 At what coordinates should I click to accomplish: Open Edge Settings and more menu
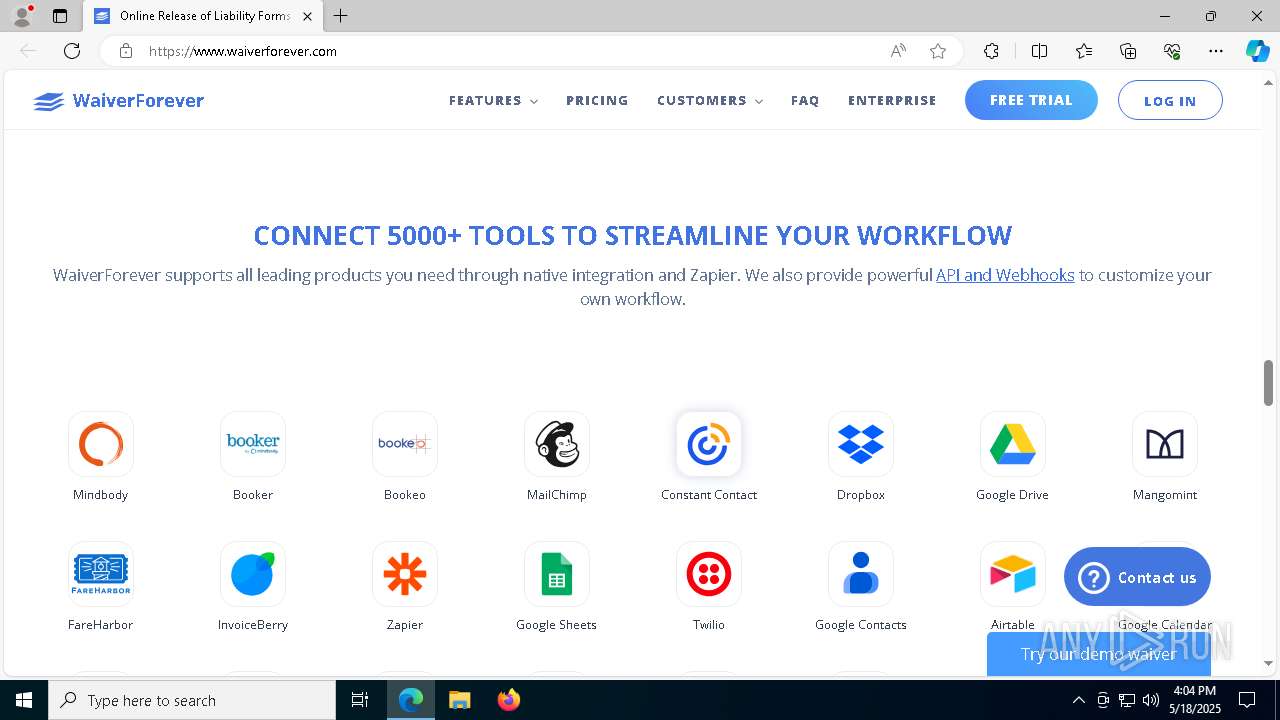[1216, 51]
